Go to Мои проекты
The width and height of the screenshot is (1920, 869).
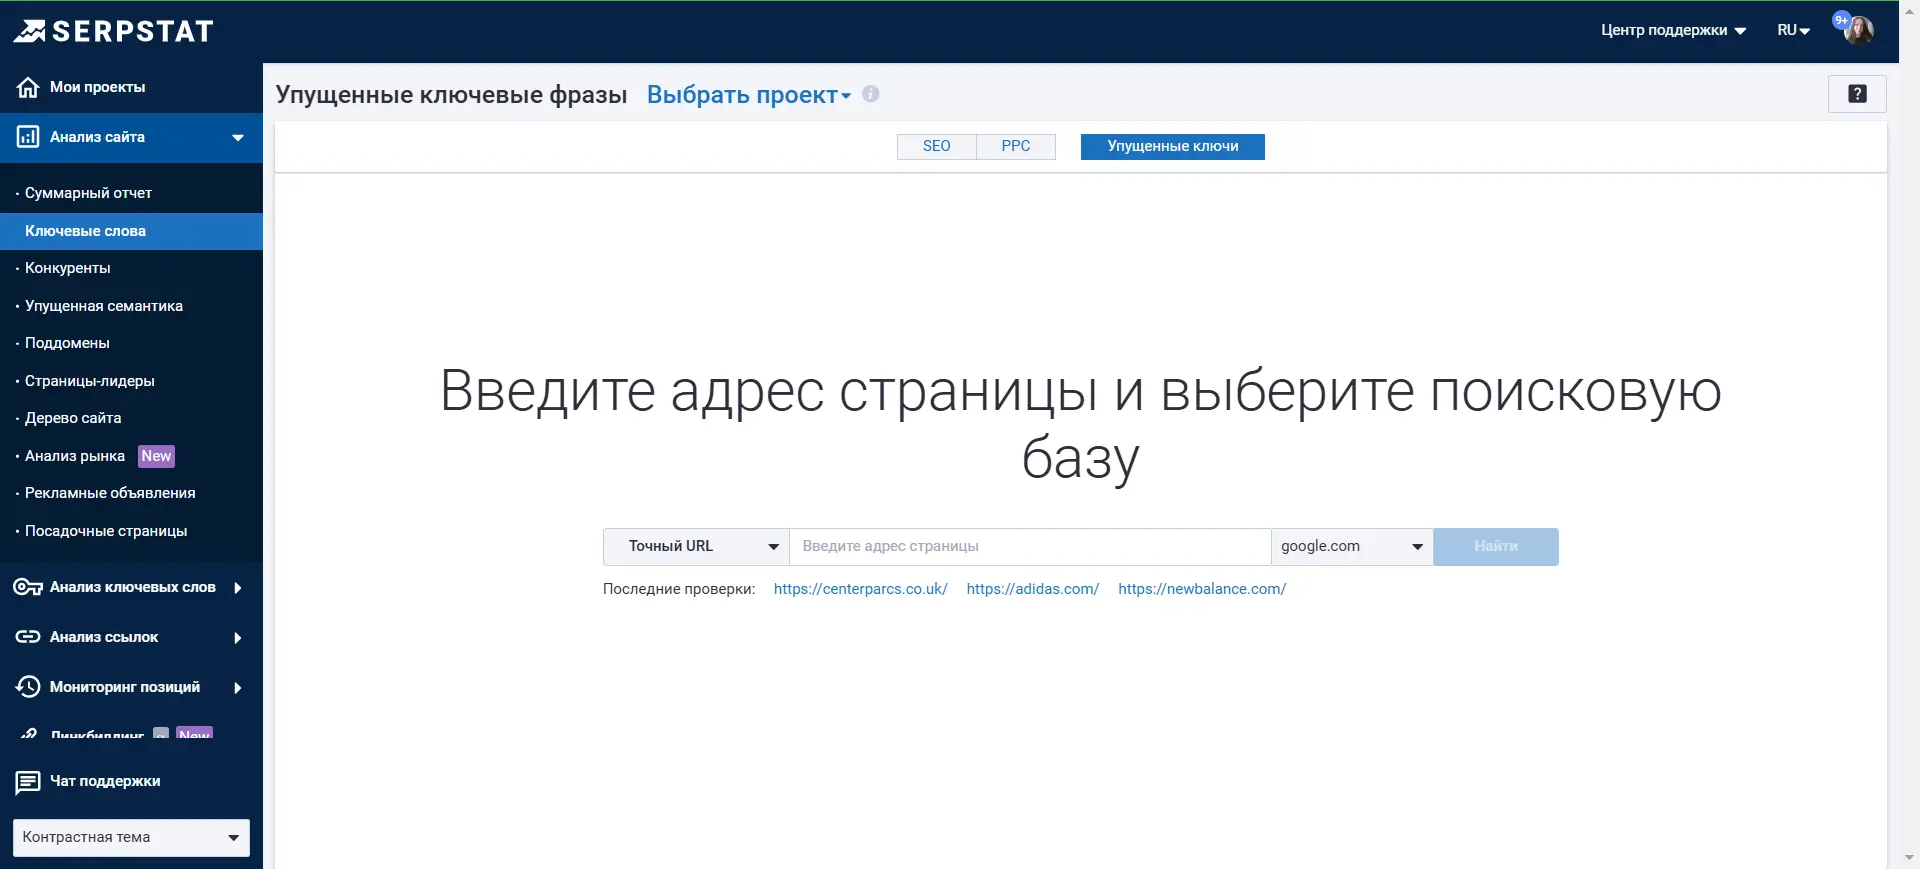[x=97, y=87]
